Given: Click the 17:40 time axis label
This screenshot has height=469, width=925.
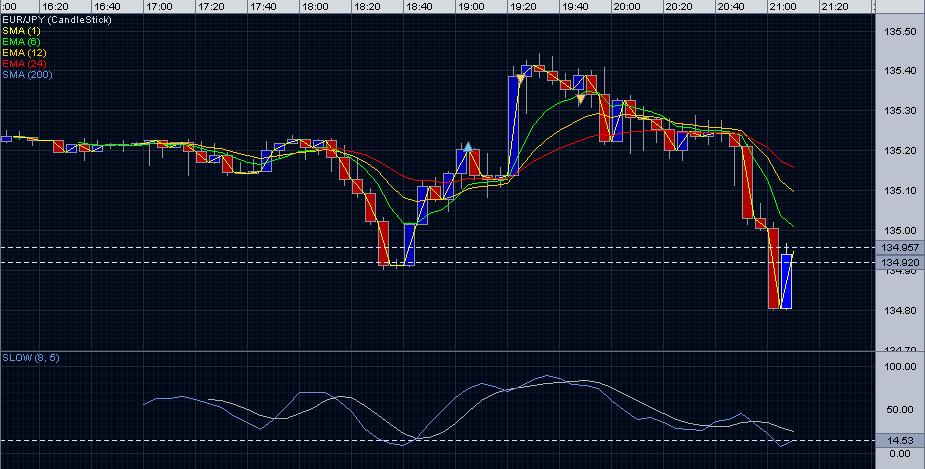Looking at the screenshot, I should [x=263, y=6].
